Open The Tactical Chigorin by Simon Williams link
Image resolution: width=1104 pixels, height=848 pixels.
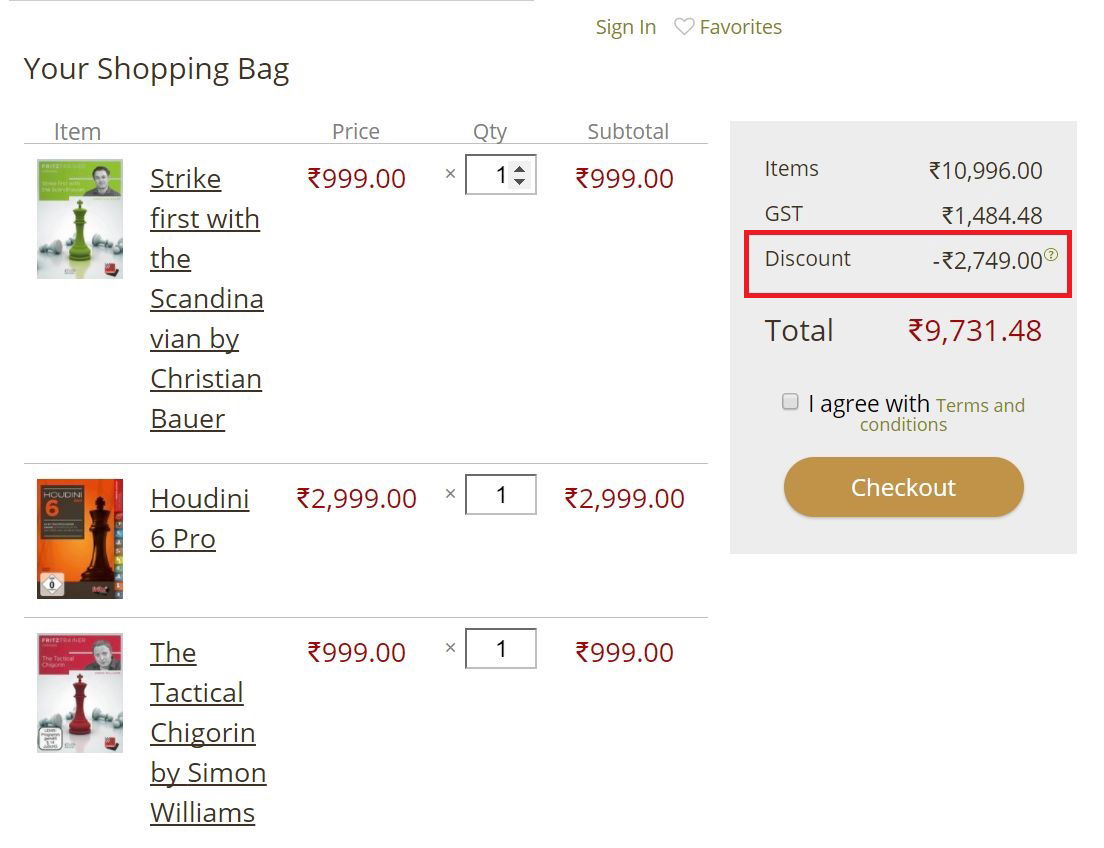click(x=207, y=732)
